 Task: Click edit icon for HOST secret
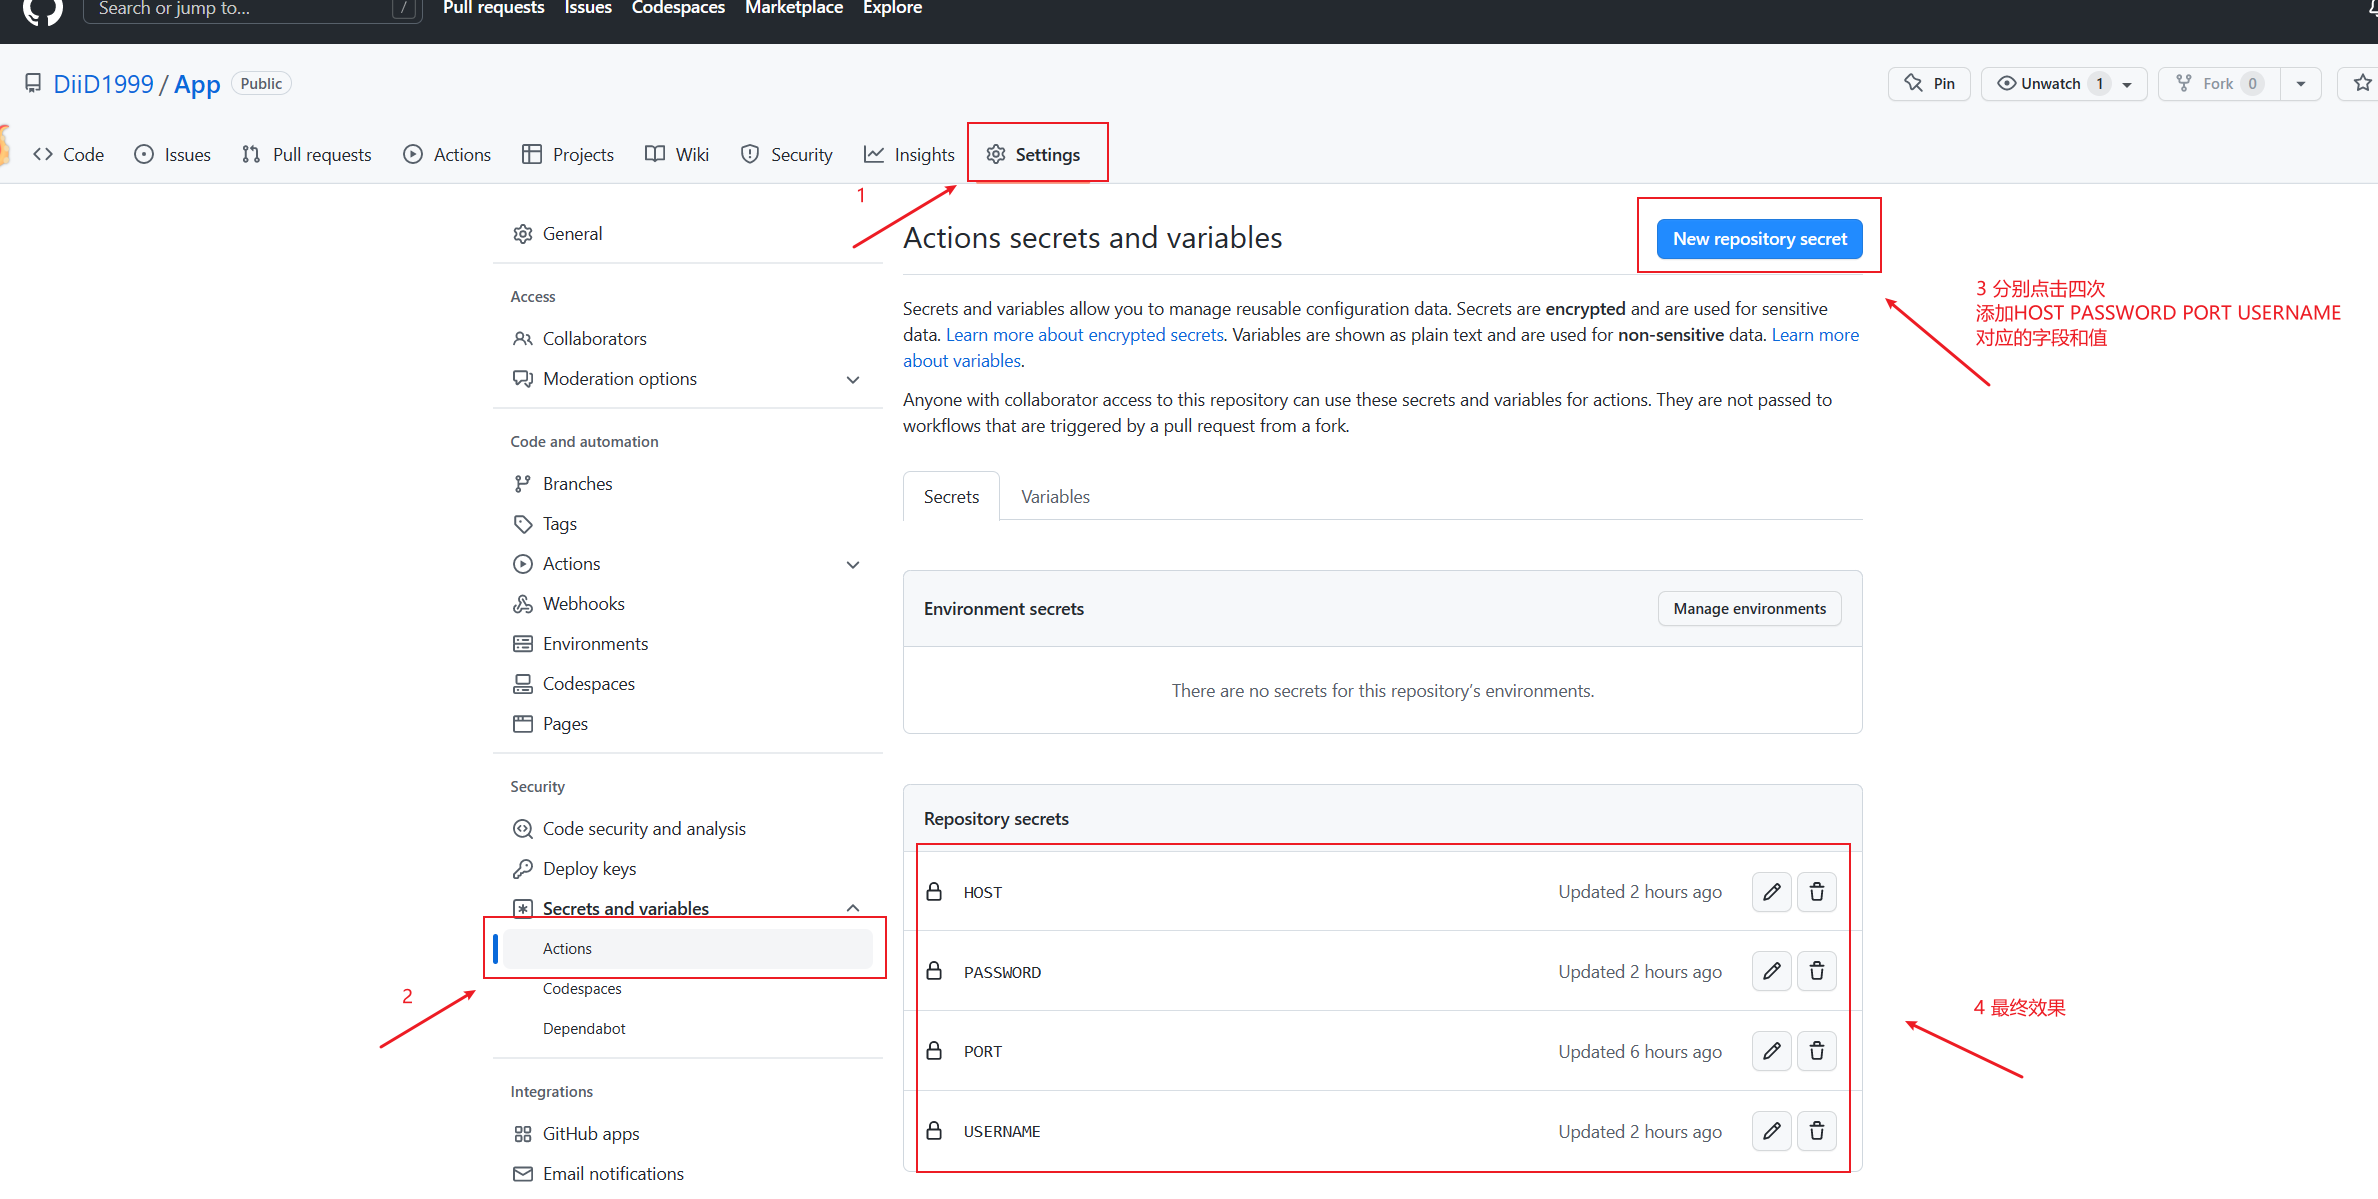1771,892
